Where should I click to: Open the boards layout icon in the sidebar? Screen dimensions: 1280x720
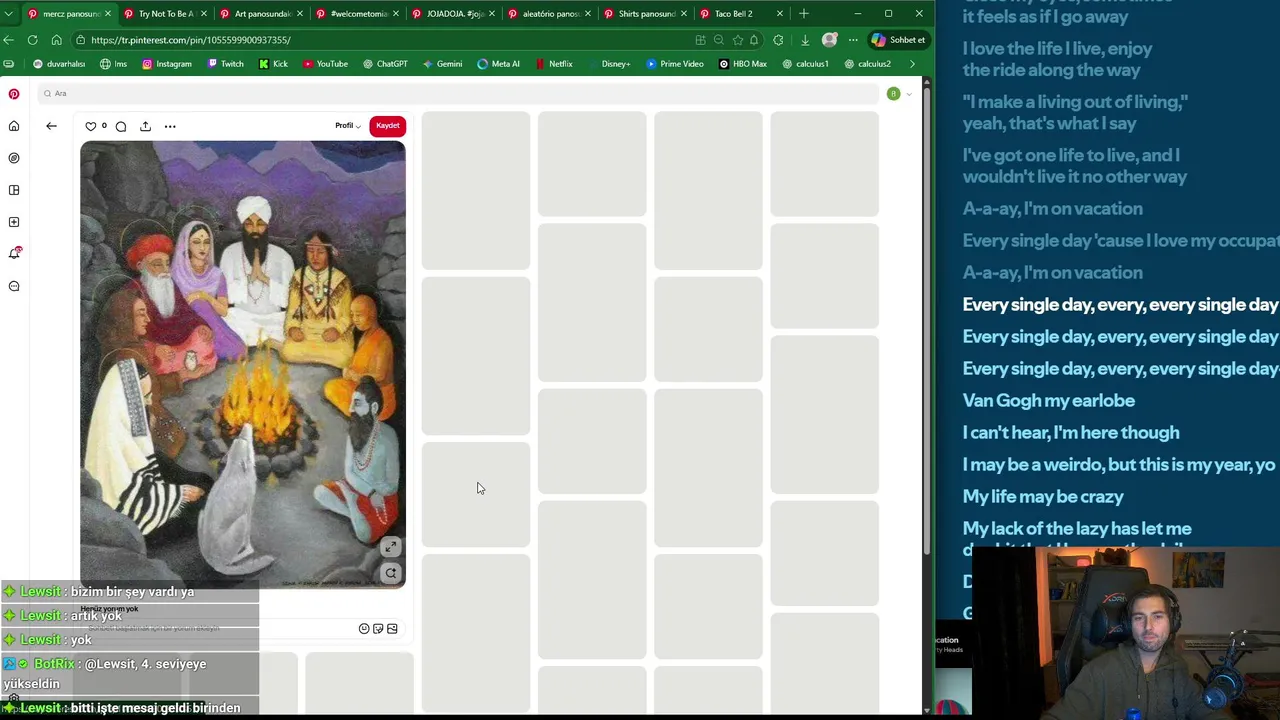coord(14,190)
